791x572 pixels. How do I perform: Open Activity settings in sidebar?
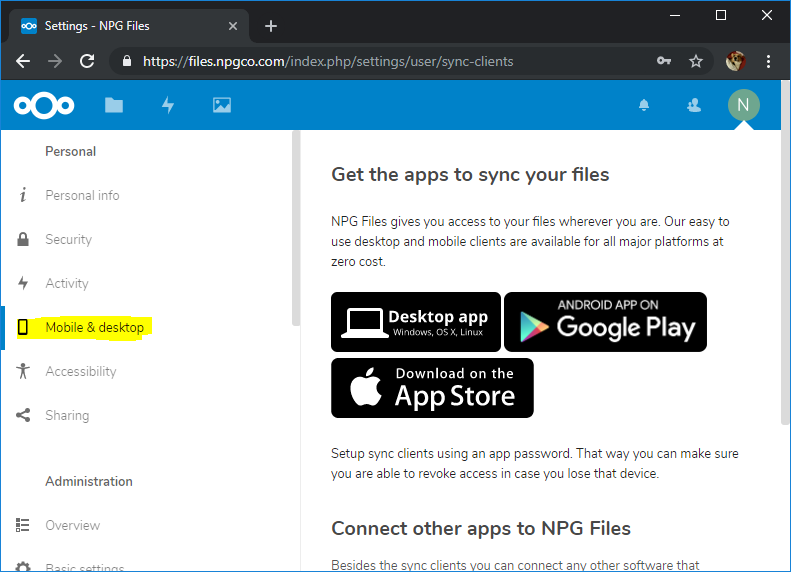point(67,283)
